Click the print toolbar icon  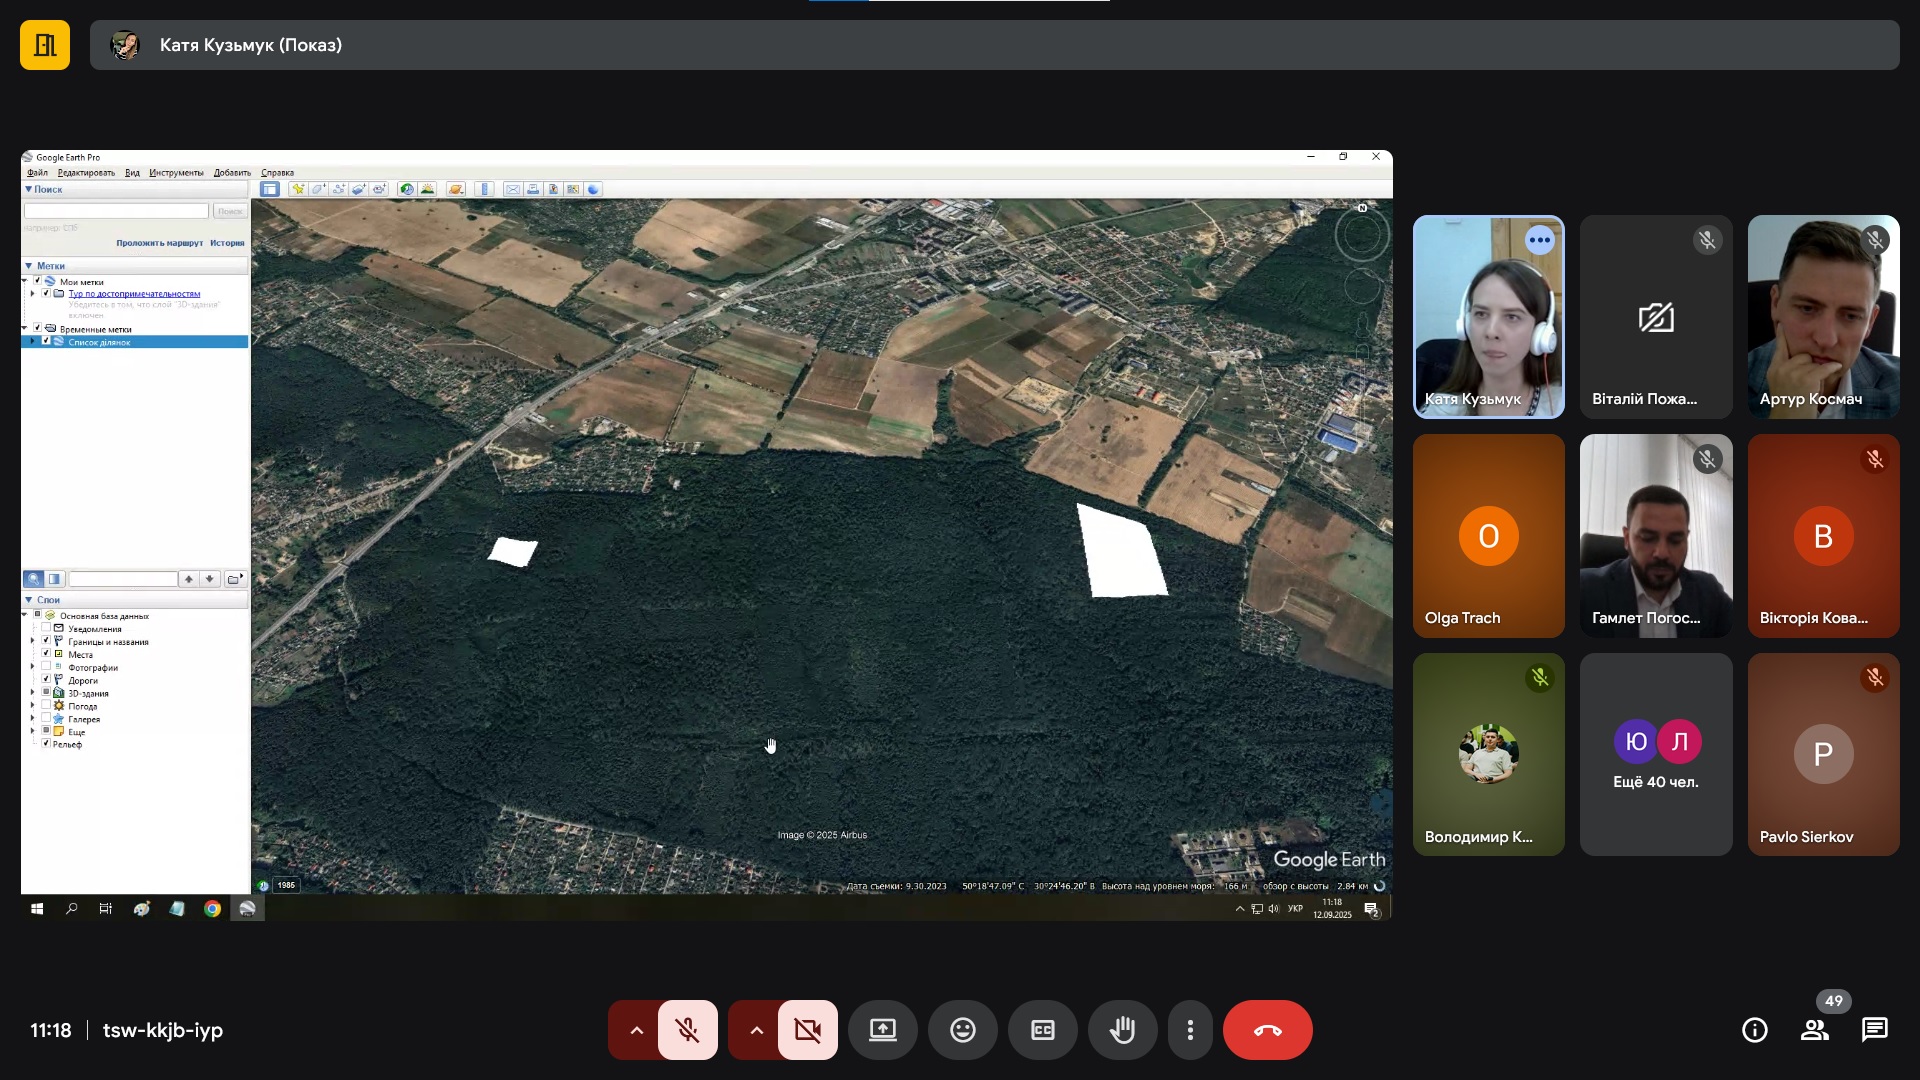coord(533,189)
